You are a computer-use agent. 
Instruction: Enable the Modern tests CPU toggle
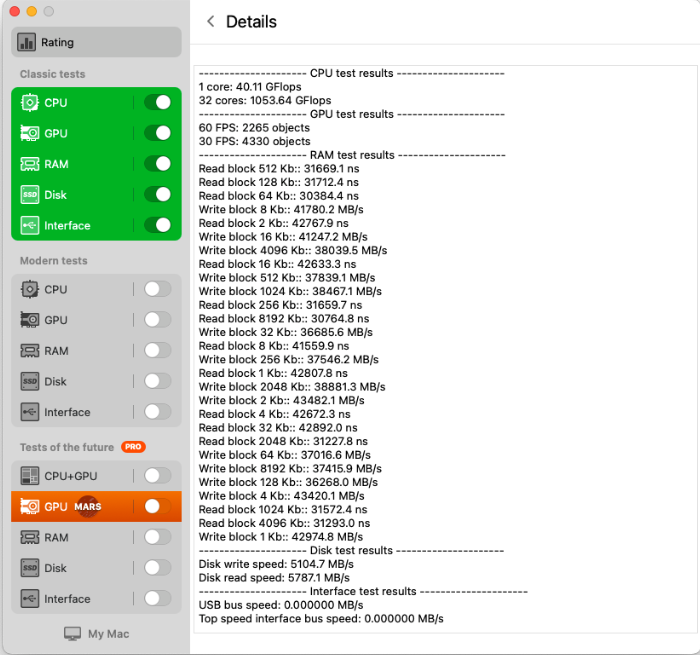click(158, 289)
